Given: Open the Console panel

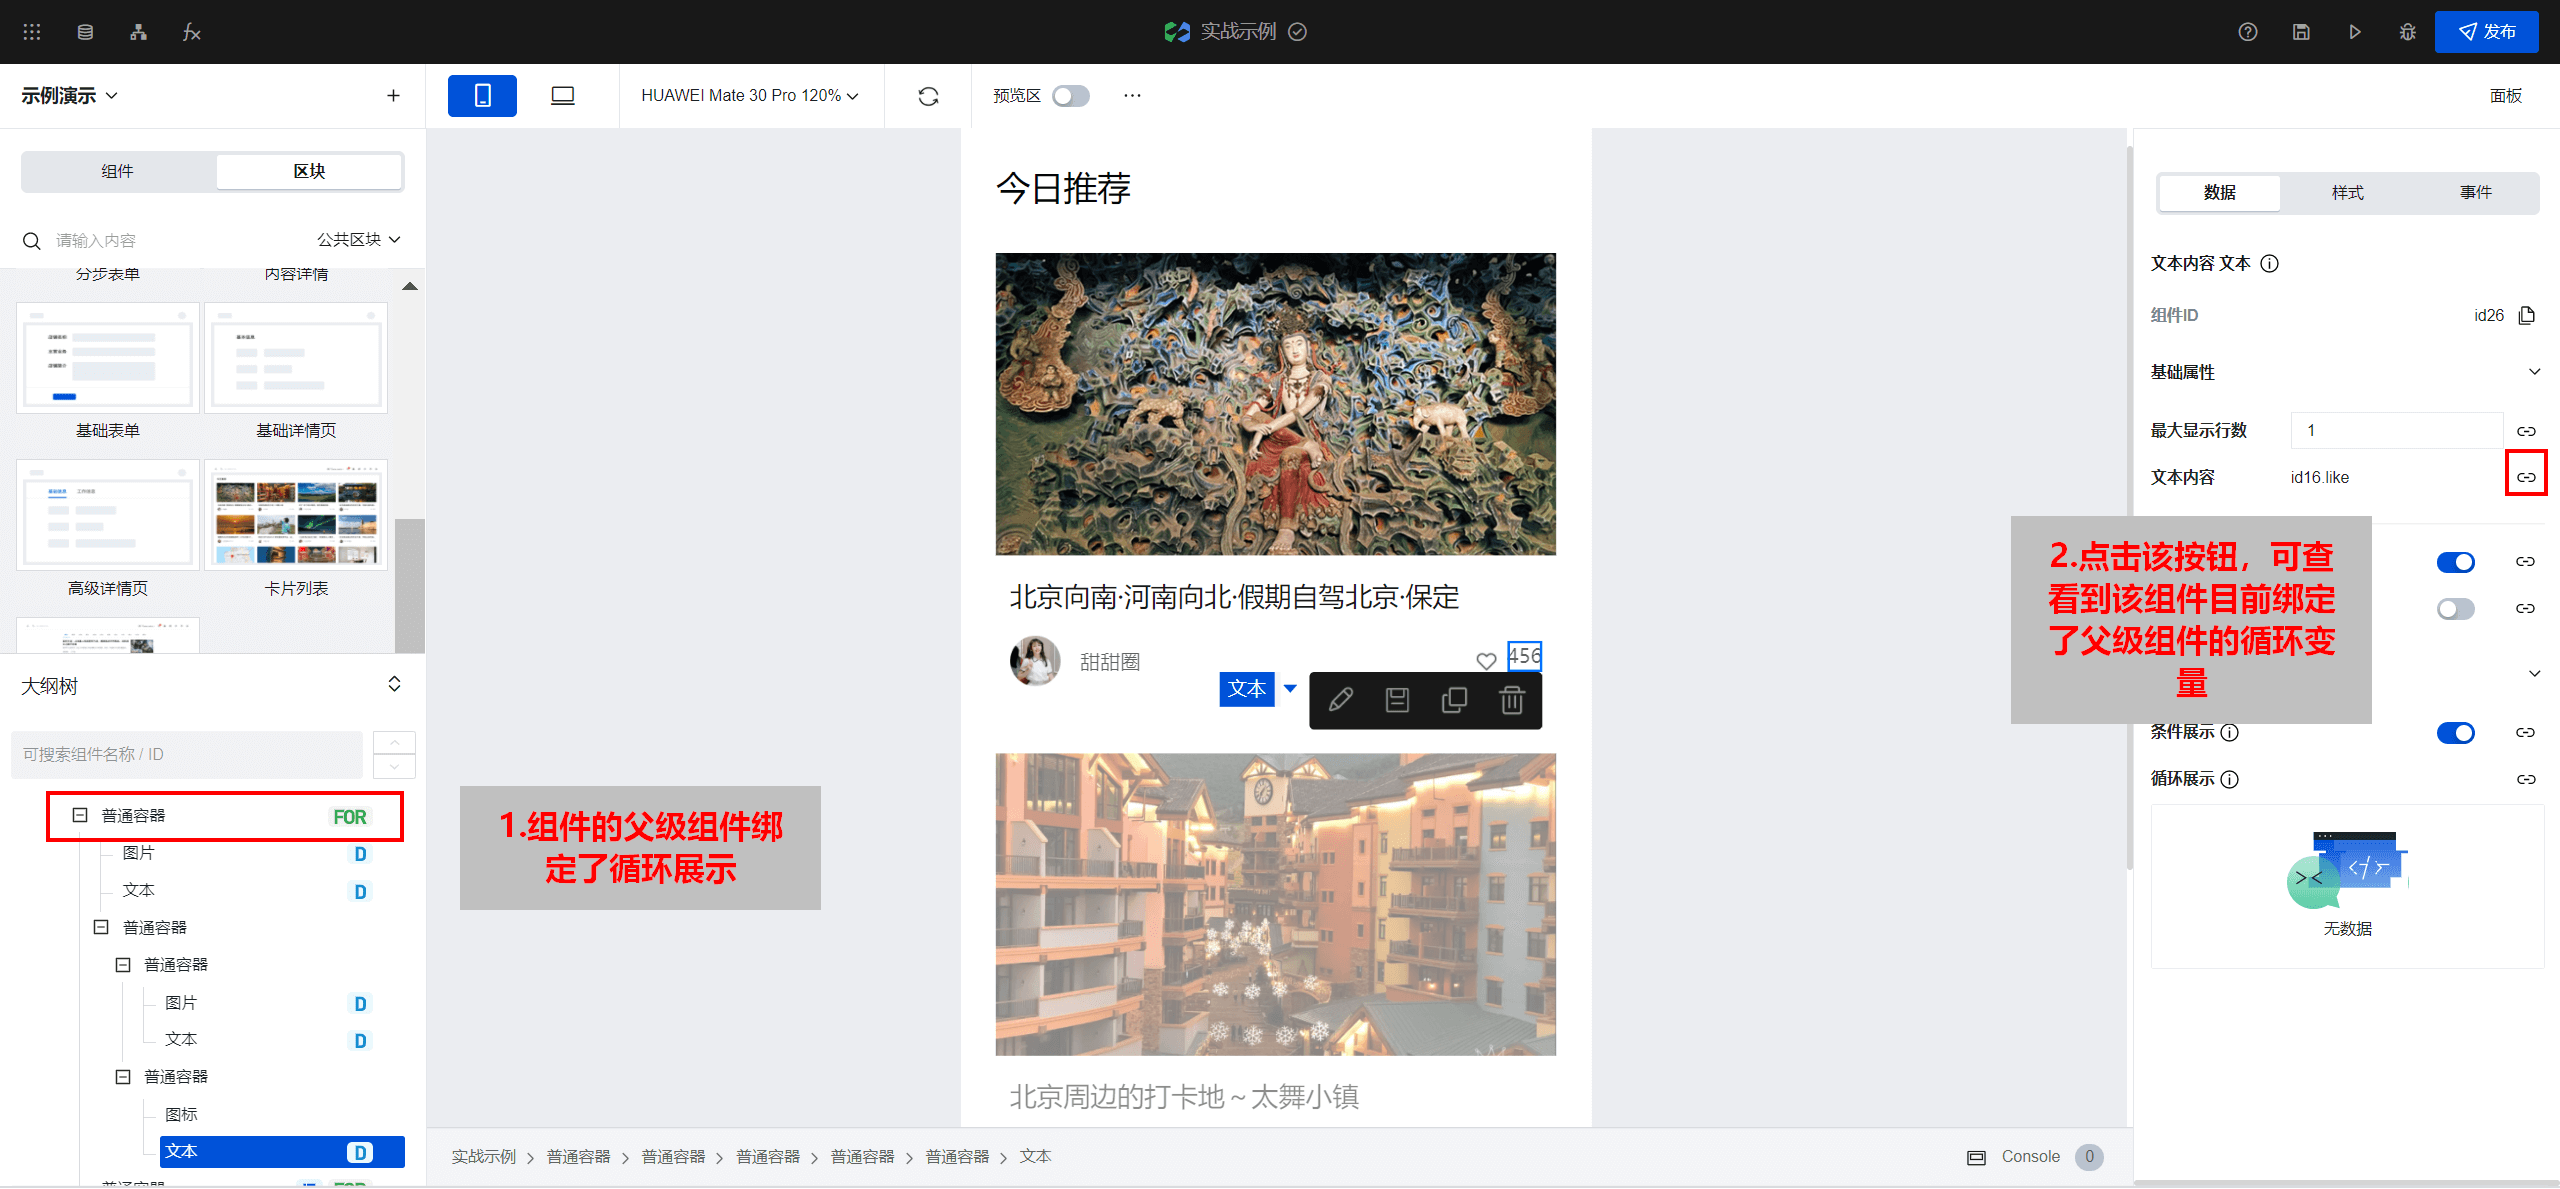Looking at the screenshot, I should (2029, 1157).
